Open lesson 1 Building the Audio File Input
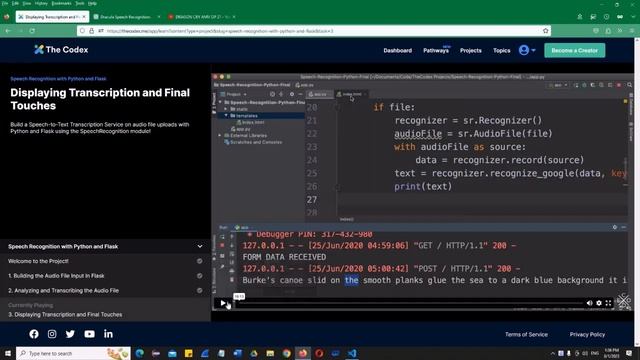The height and width of the screenshot is (360, 640). [x=56, y=276]
